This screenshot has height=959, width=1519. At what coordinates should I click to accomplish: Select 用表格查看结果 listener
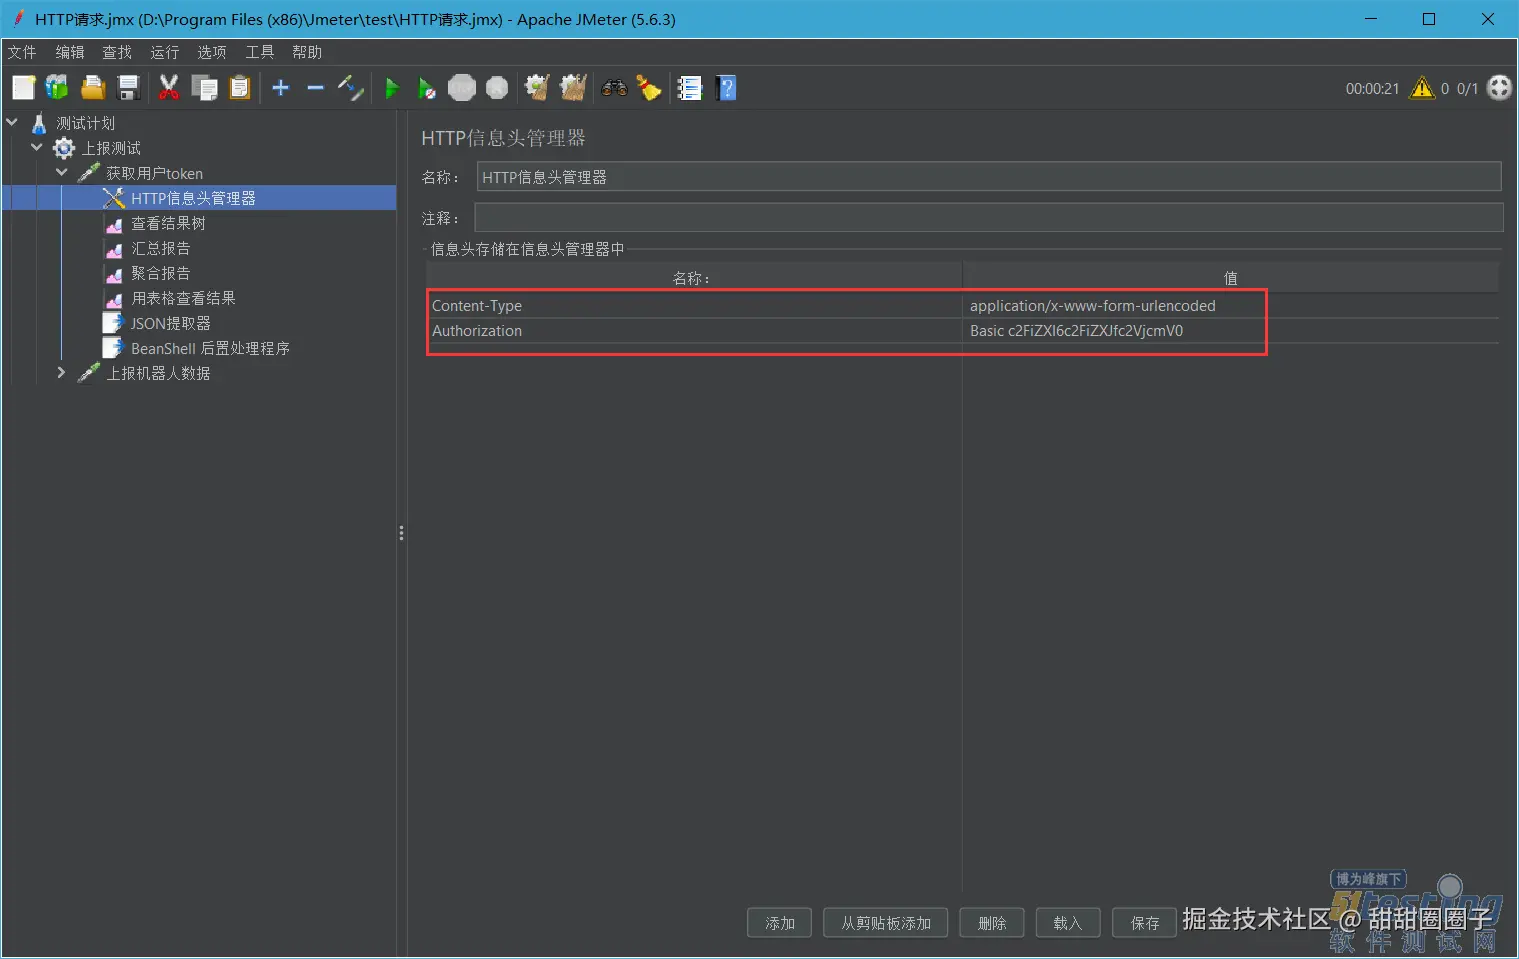[x=183, y=298]
